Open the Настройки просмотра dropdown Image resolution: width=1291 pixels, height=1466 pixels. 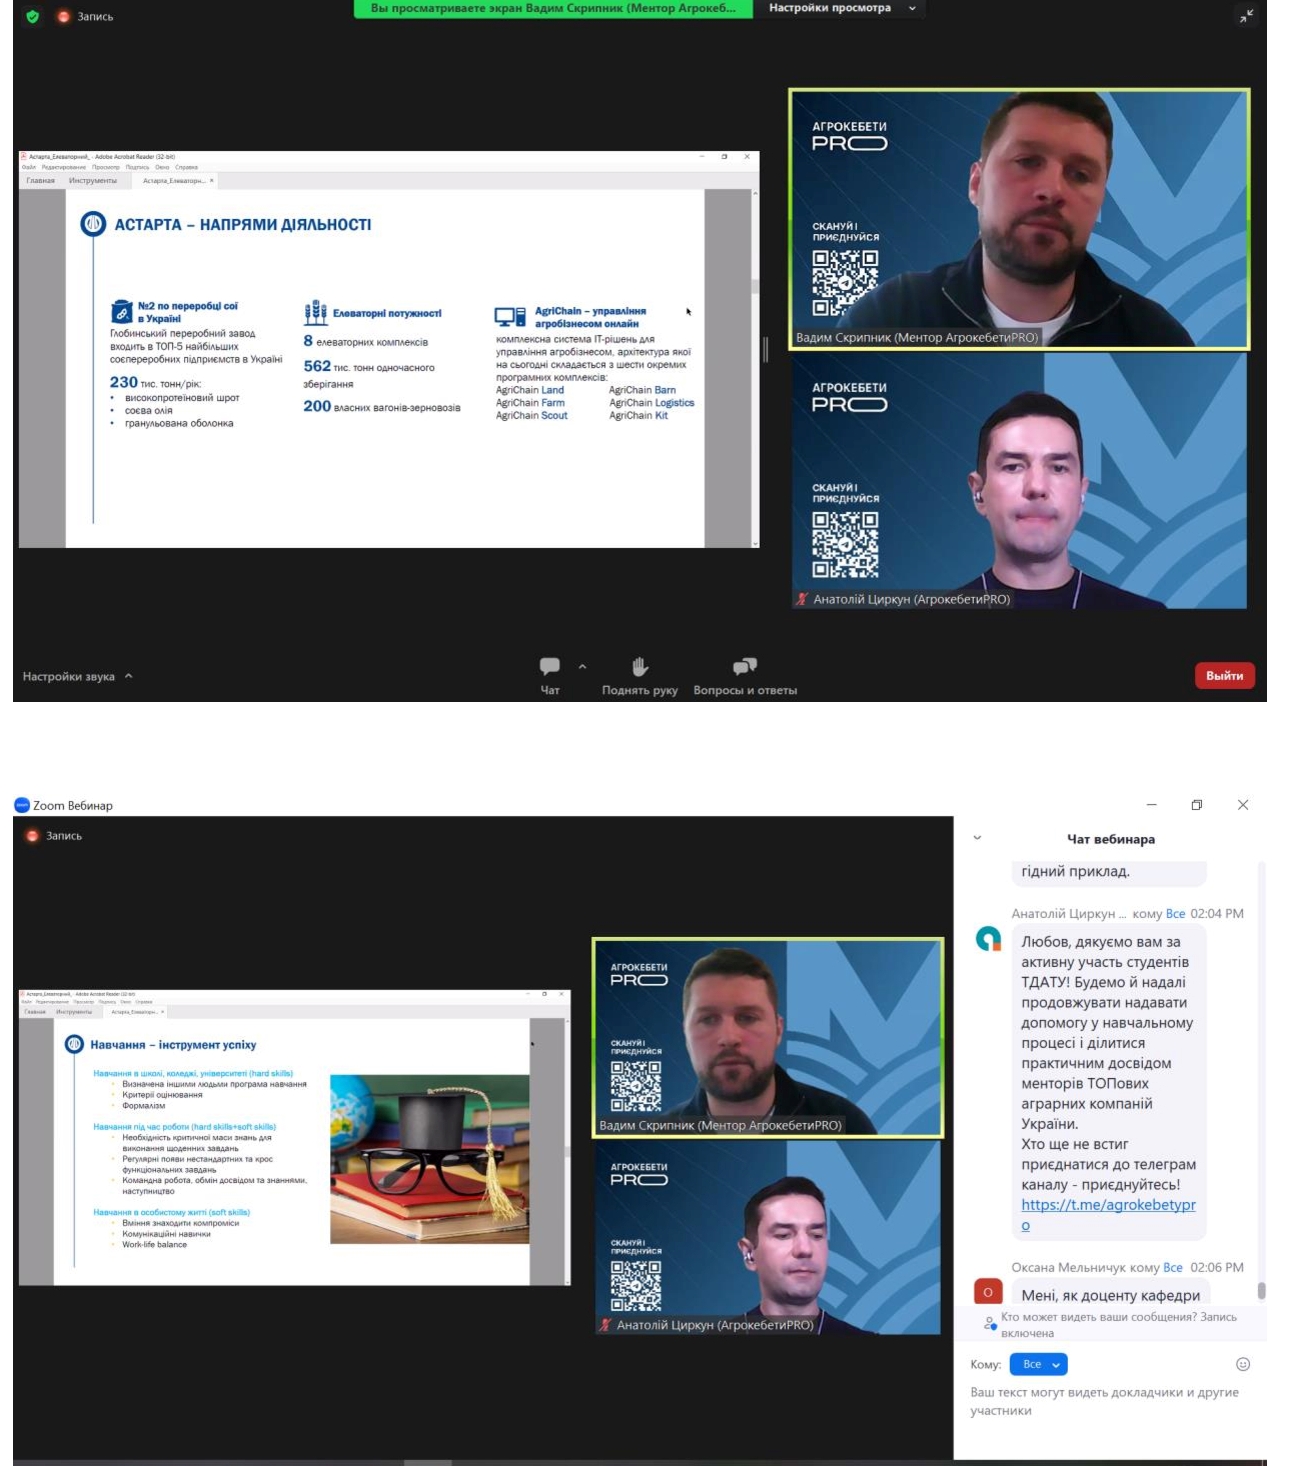842,8
